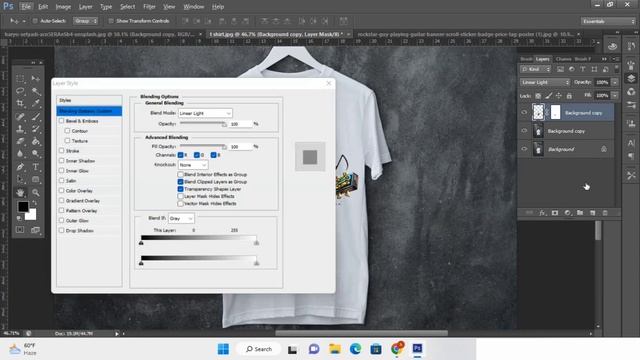Select the Crop tool
Viewport: 640px width, 360px height.
click(20, 103)
